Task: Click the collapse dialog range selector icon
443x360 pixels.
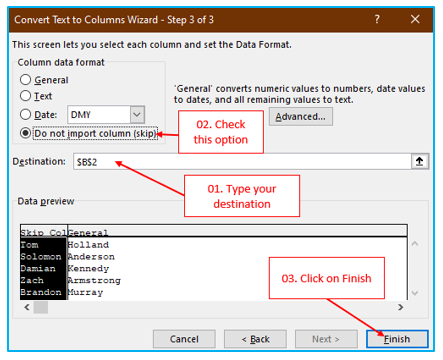Action: [420, 162]
